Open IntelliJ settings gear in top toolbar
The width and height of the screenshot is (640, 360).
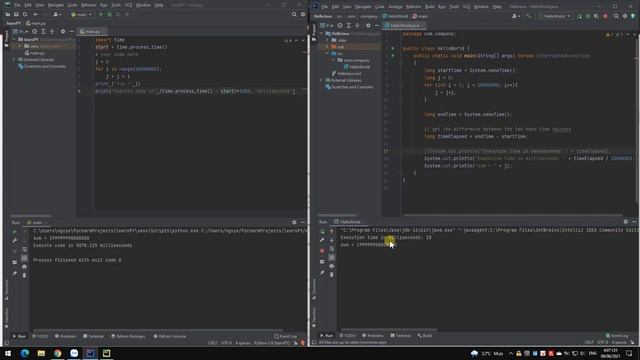click(625, 16)
